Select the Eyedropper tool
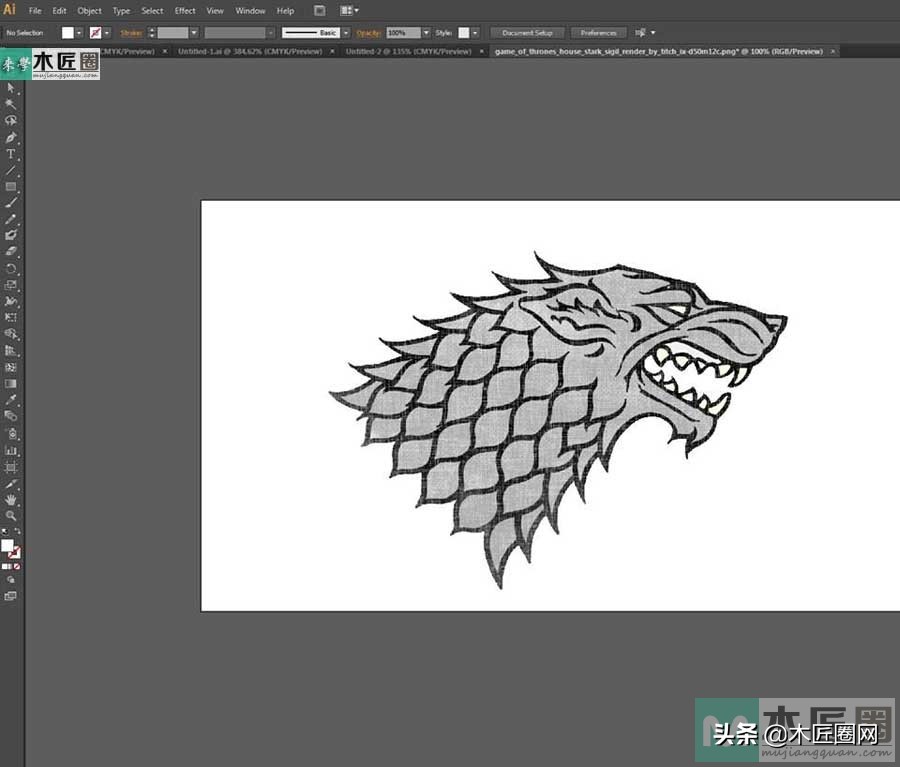 [10, 400]
